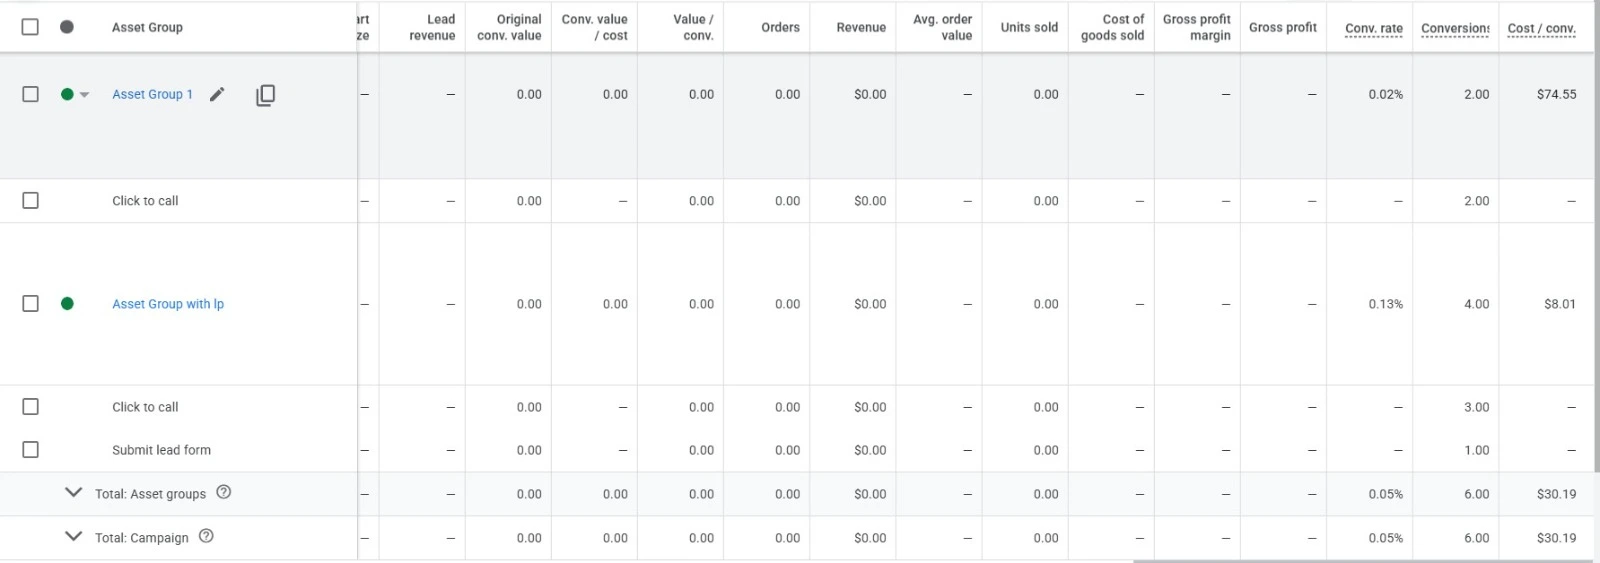
Task: Open help icon beside Total: Asset groups
Action: [224, 492]
